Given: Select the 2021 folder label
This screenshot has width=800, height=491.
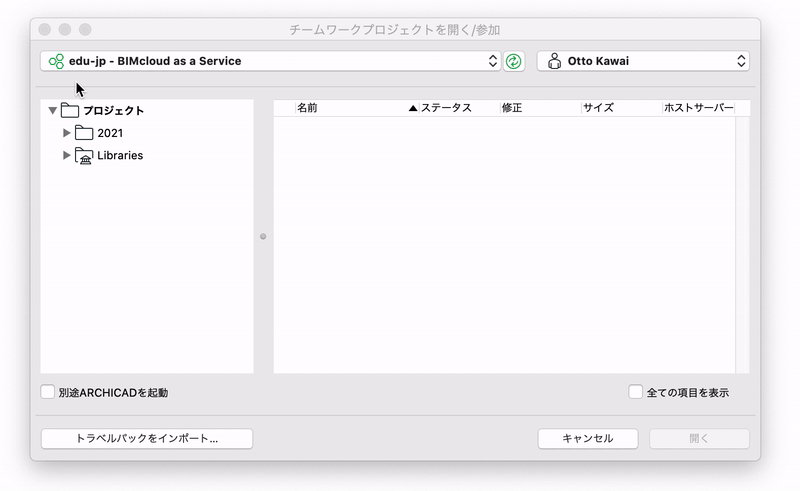Looking at the screenshot, I should click(x=110, y=133).
